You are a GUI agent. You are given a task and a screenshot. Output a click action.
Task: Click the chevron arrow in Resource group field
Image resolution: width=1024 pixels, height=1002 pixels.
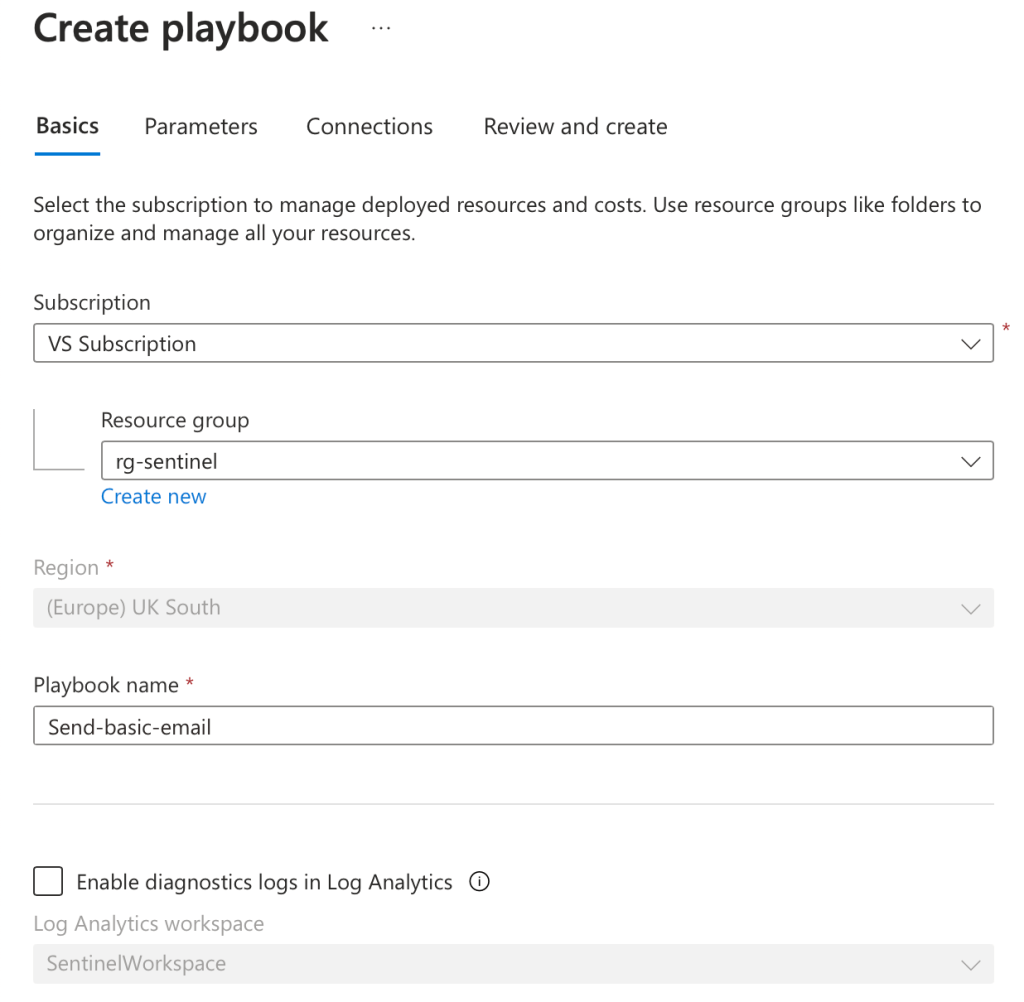969,462
